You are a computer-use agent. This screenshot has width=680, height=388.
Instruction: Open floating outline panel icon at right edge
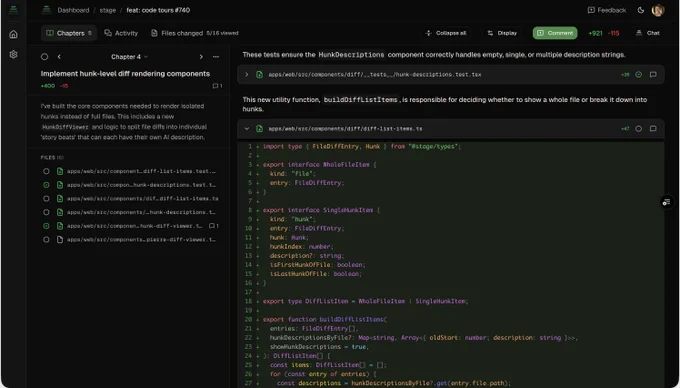[x=667, y=202]
